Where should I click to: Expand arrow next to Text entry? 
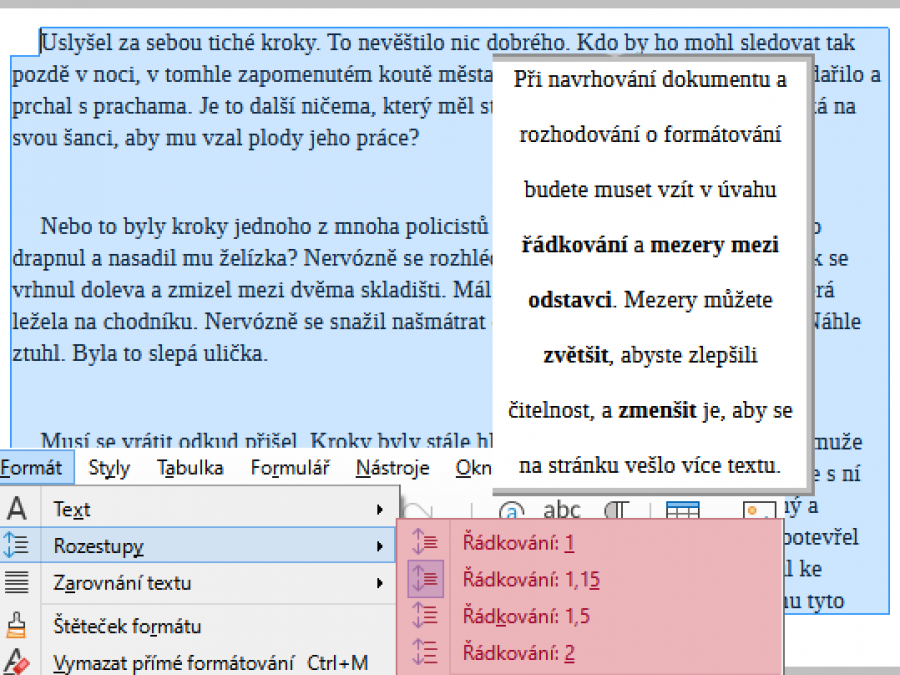click(379, 509)
